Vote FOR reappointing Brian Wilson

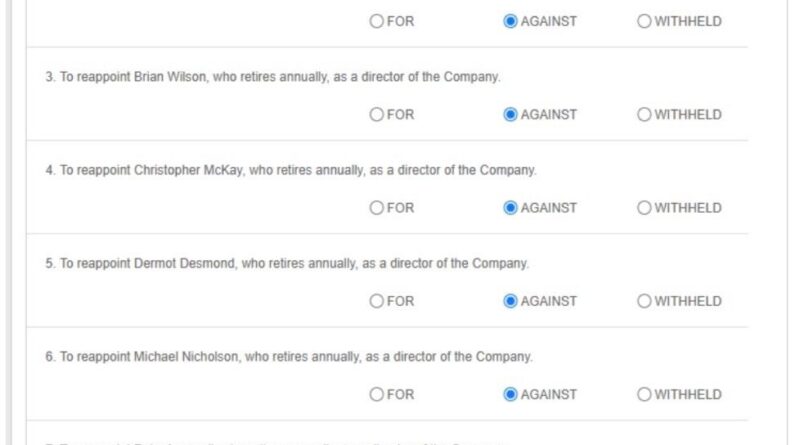click(377, 114)
